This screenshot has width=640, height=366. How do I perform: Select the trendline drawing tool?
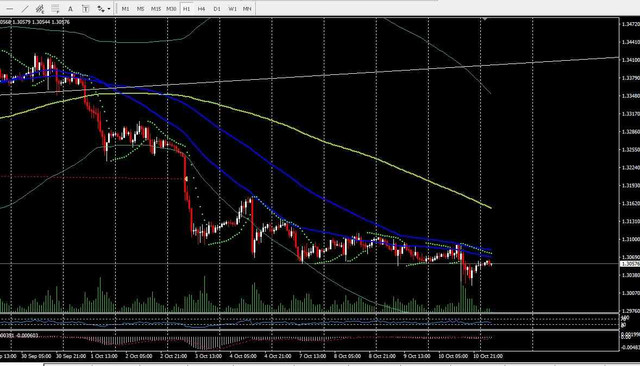click(x=25, y=9)
